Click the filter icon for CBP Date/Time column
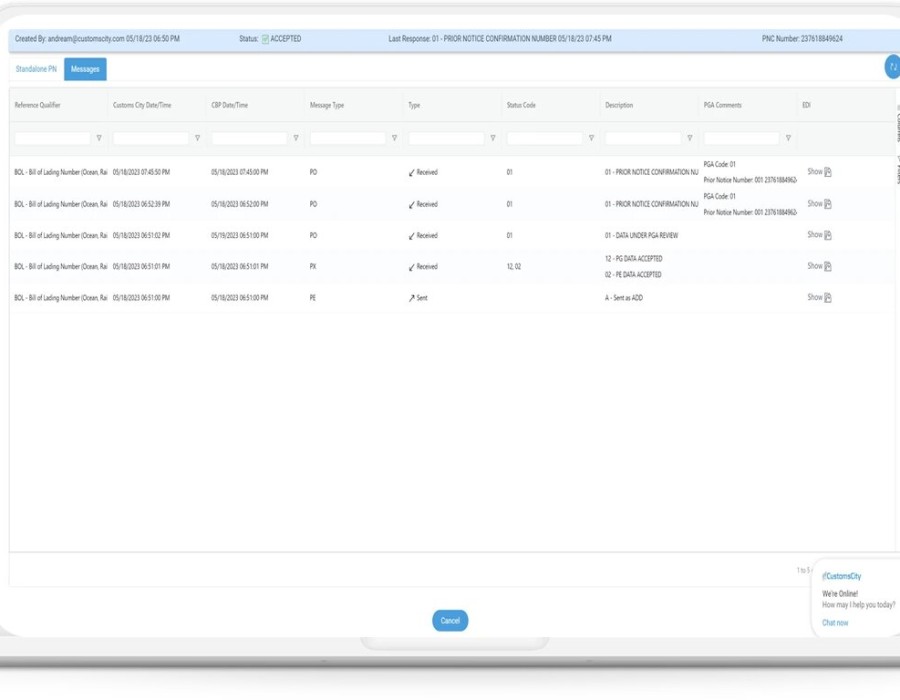Image resolution: width=900 pixels, height=700 pixels. tap(295, 138)
